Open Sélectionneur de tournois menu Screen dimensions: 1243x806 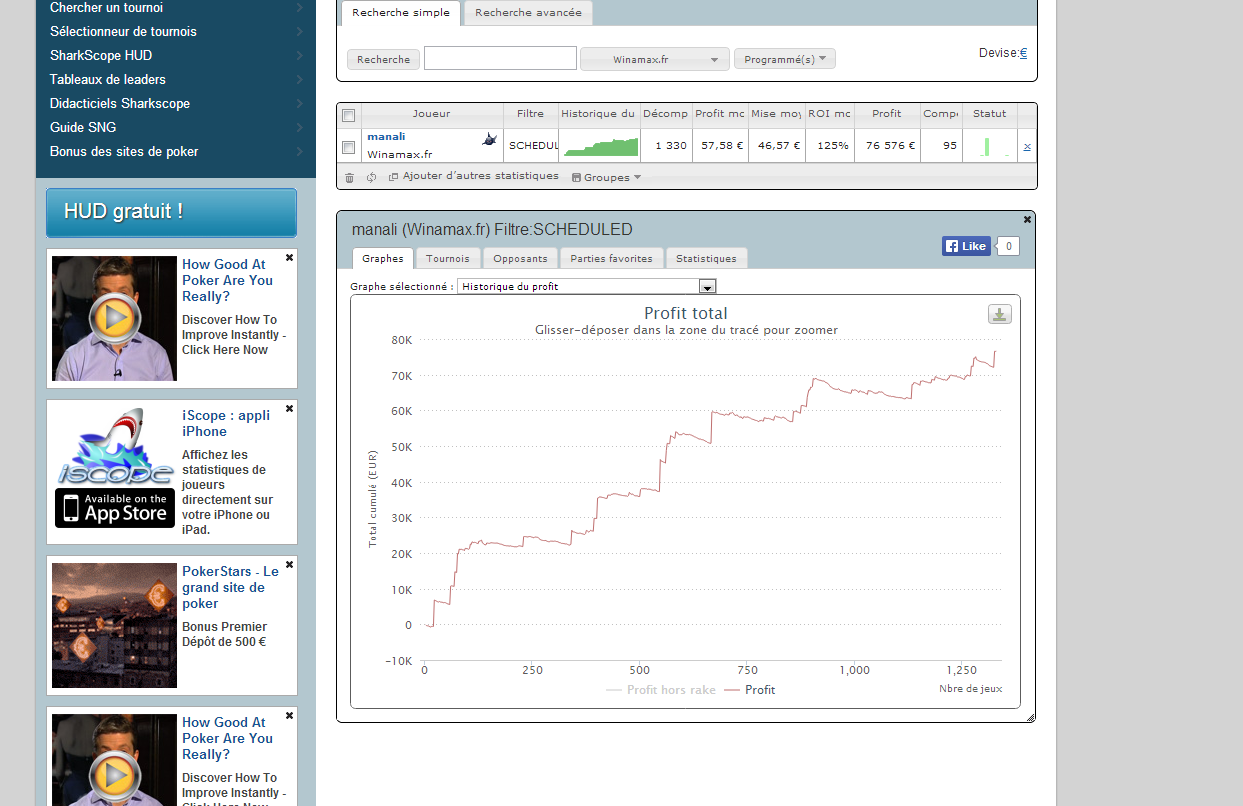176,31
